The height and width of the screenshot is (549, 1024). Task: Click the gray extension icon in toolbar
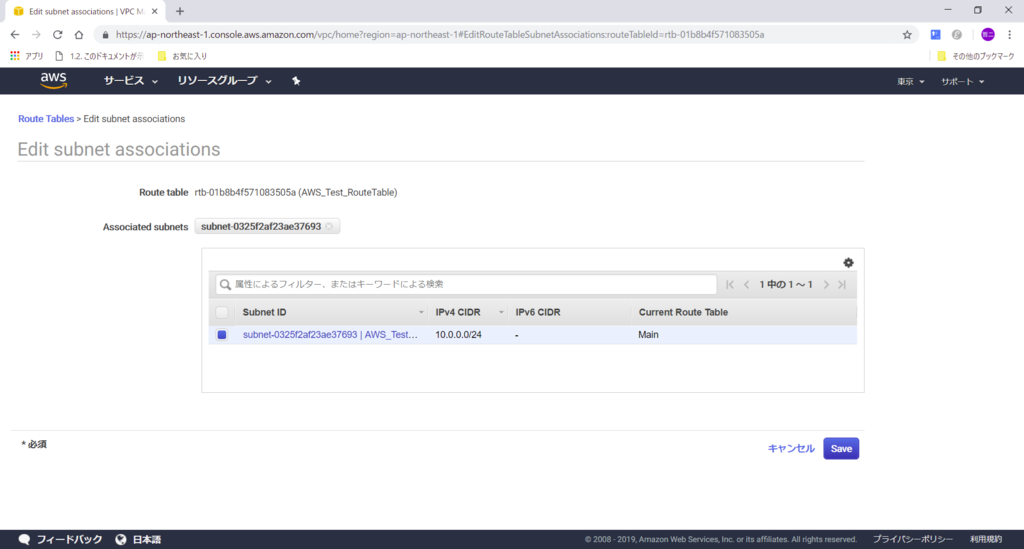pos(957,35)
